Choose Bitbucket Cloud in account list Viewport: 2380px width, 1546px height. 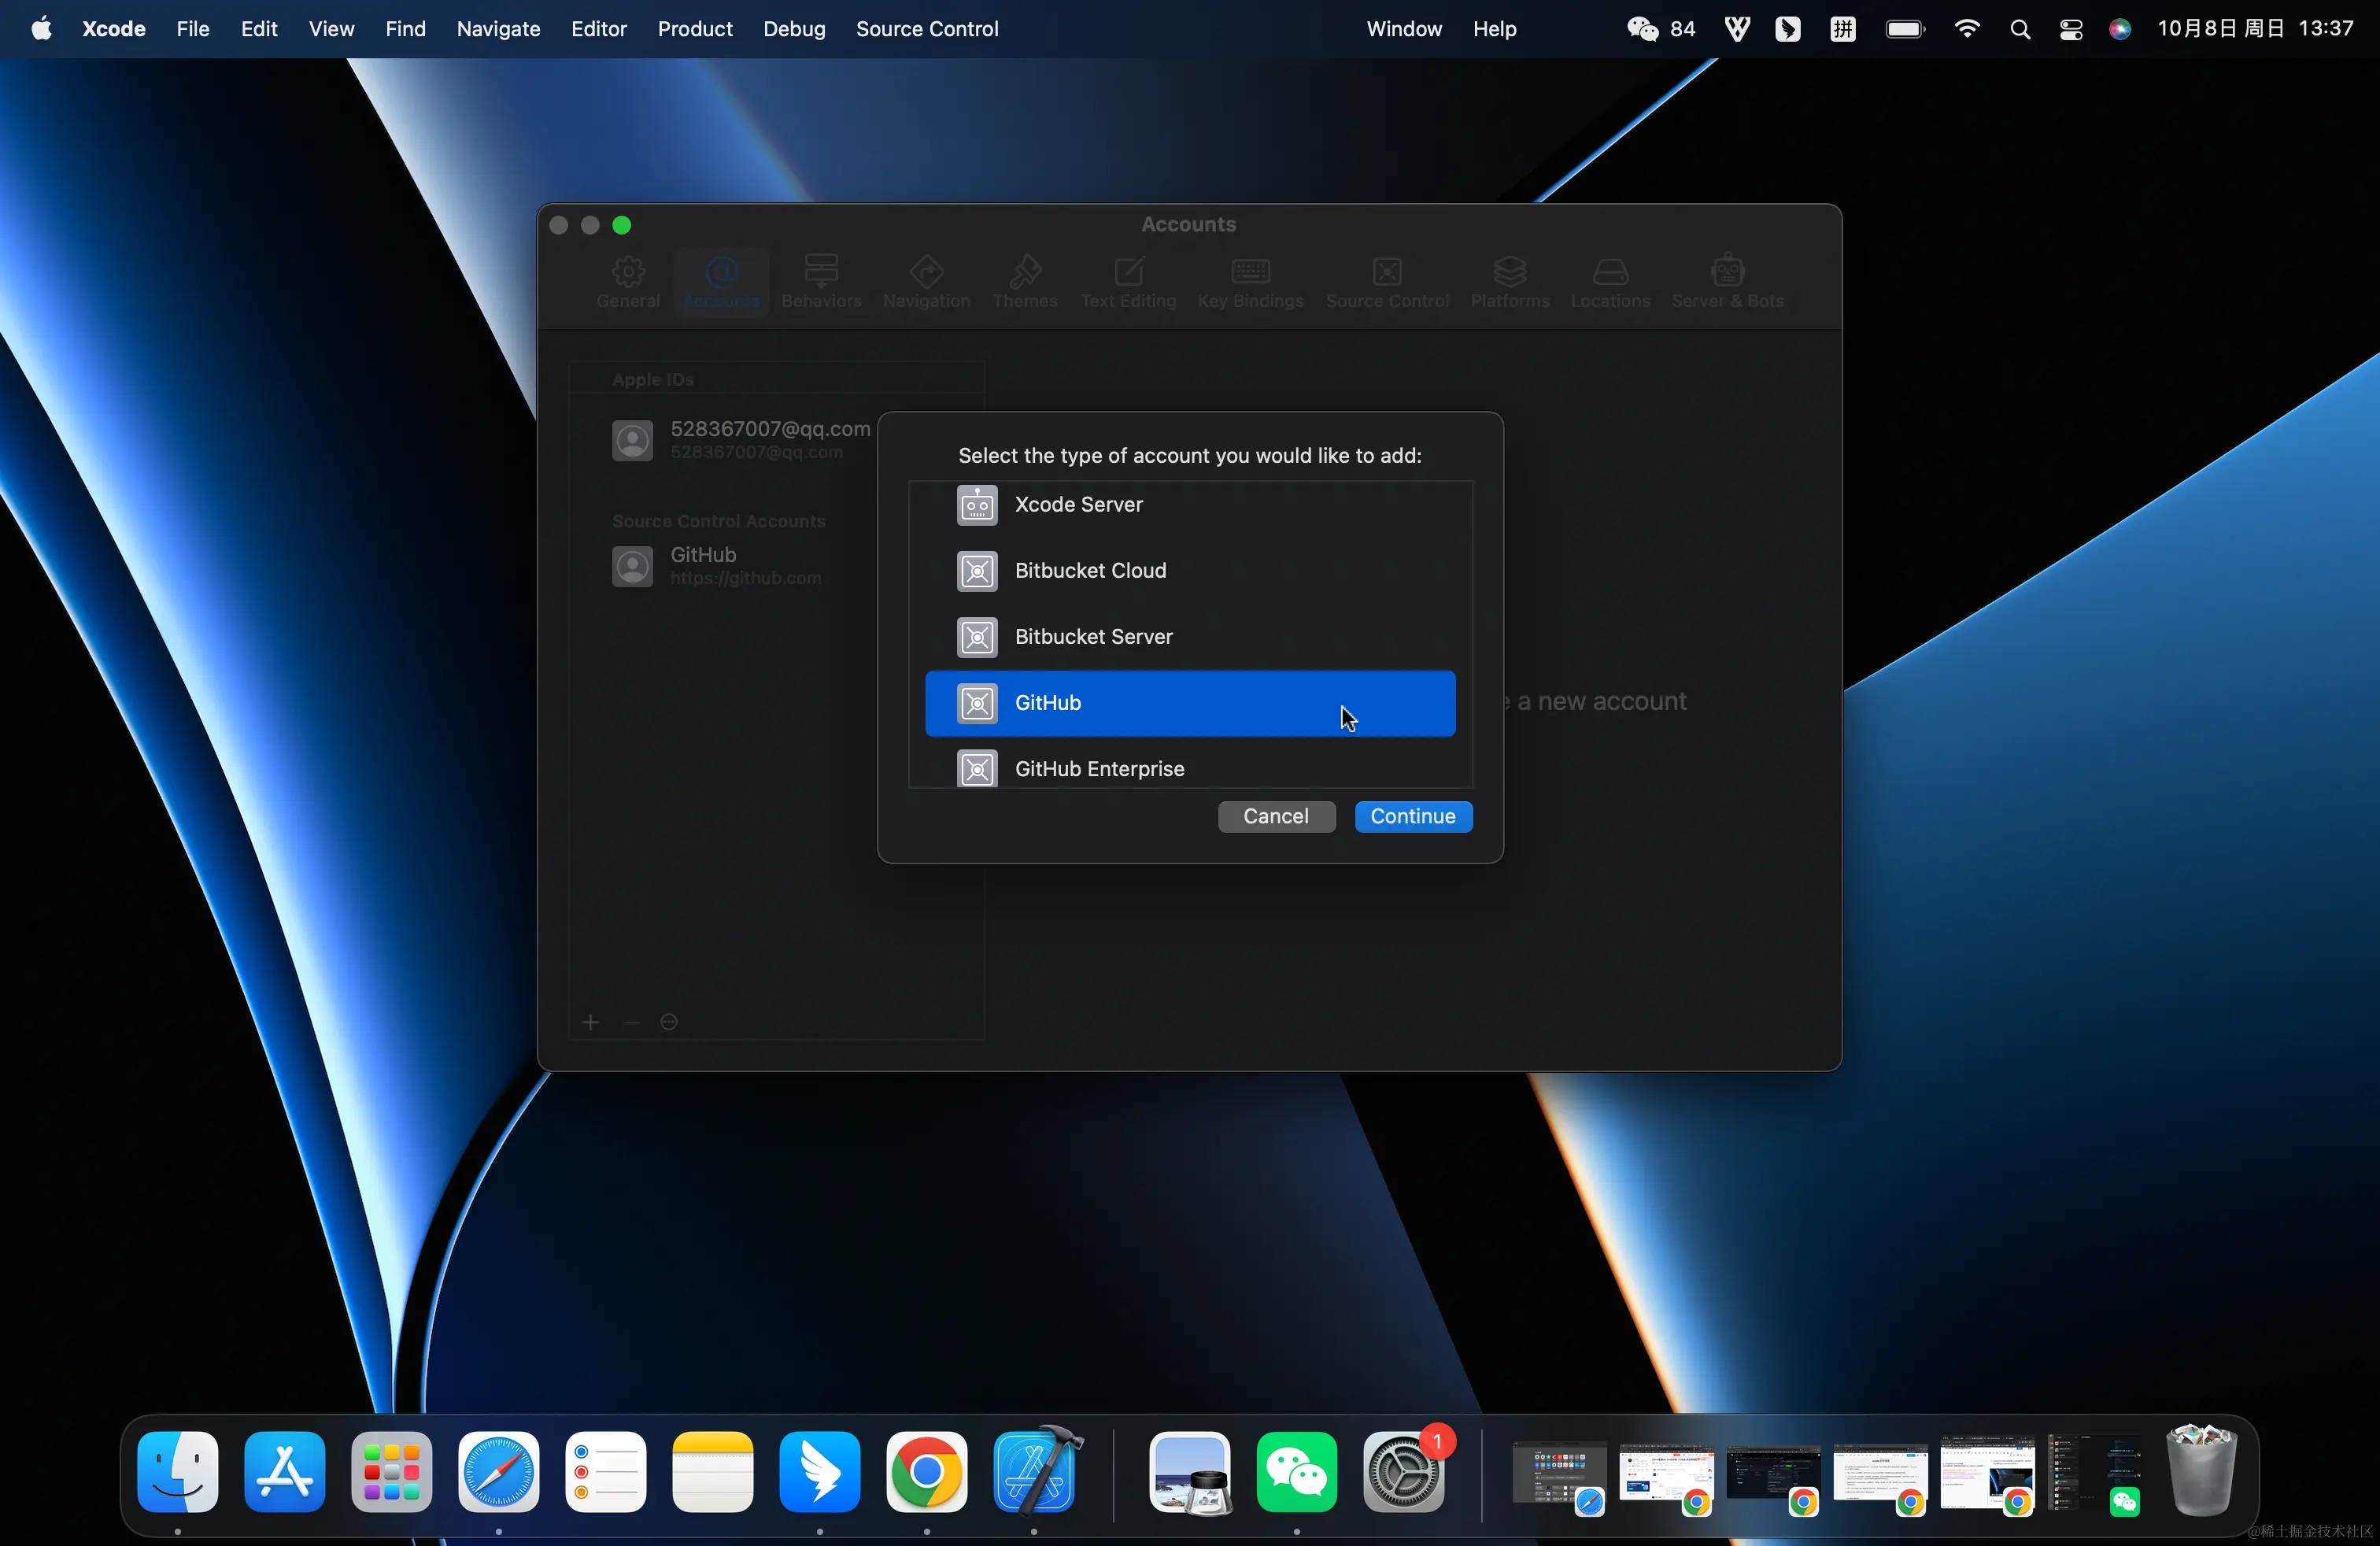tap(1090, 571)
